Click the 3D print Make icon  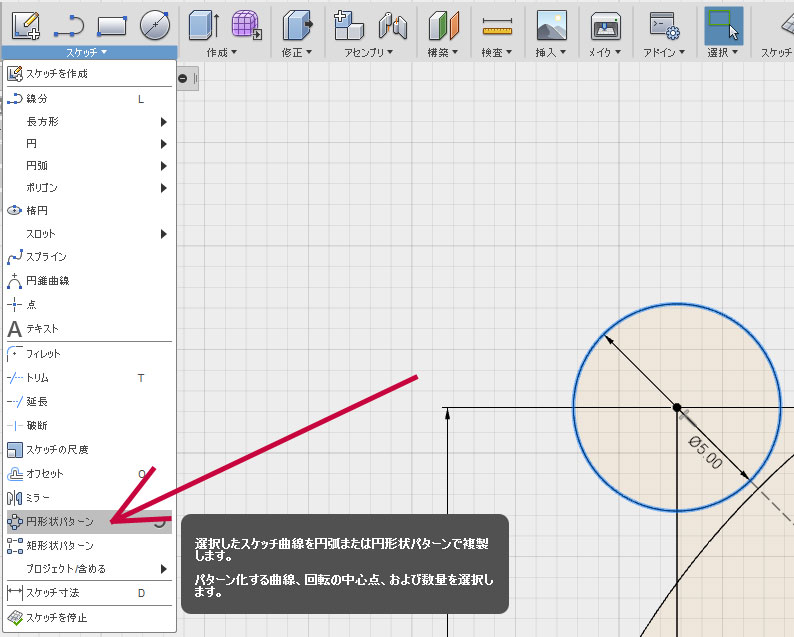pos(606,24)
